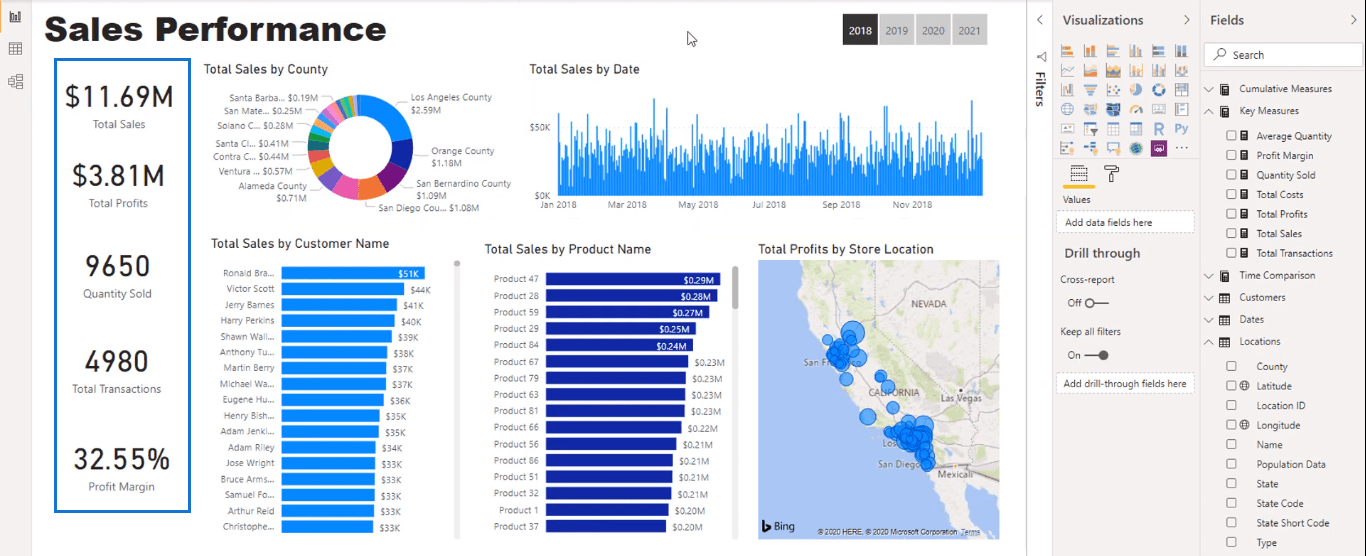Expand the Cumulative Measures table
Screen dimensions: 1366x556
pos(1209,89)
